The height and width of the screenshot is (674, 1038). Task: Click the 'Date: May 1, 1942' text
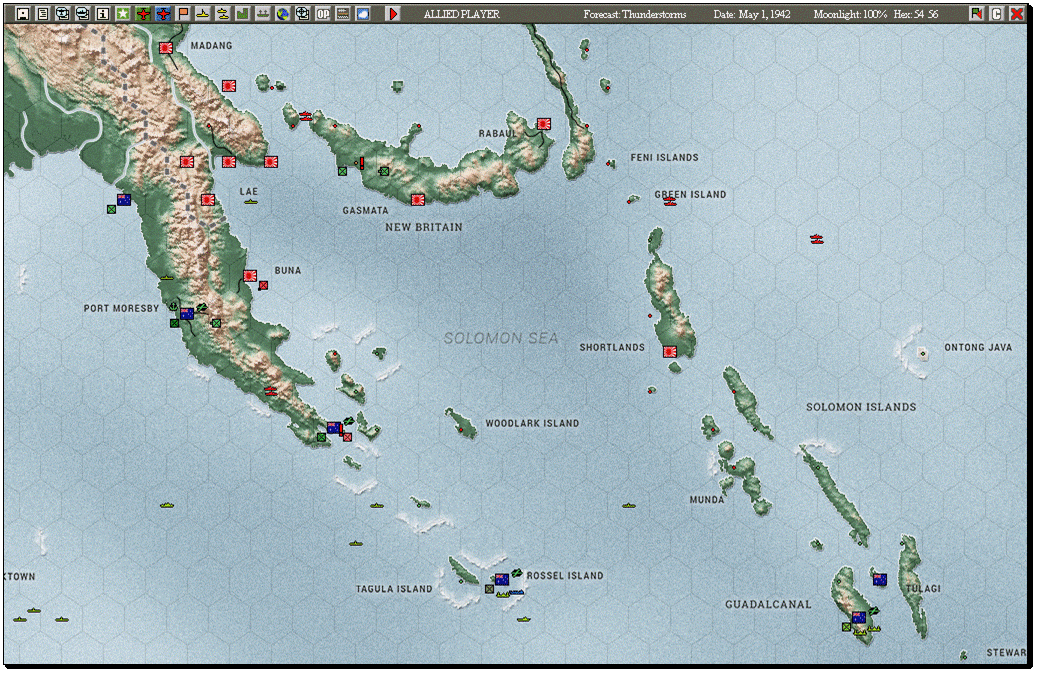click(x=752, y=14)
